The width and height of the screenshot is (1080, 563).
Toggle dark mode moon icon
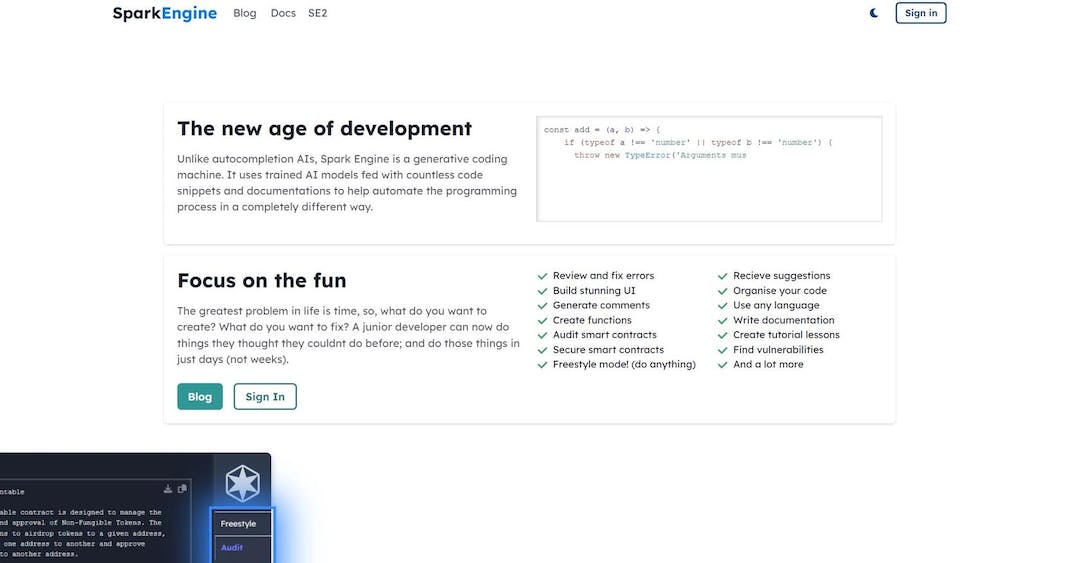[874, 13]
